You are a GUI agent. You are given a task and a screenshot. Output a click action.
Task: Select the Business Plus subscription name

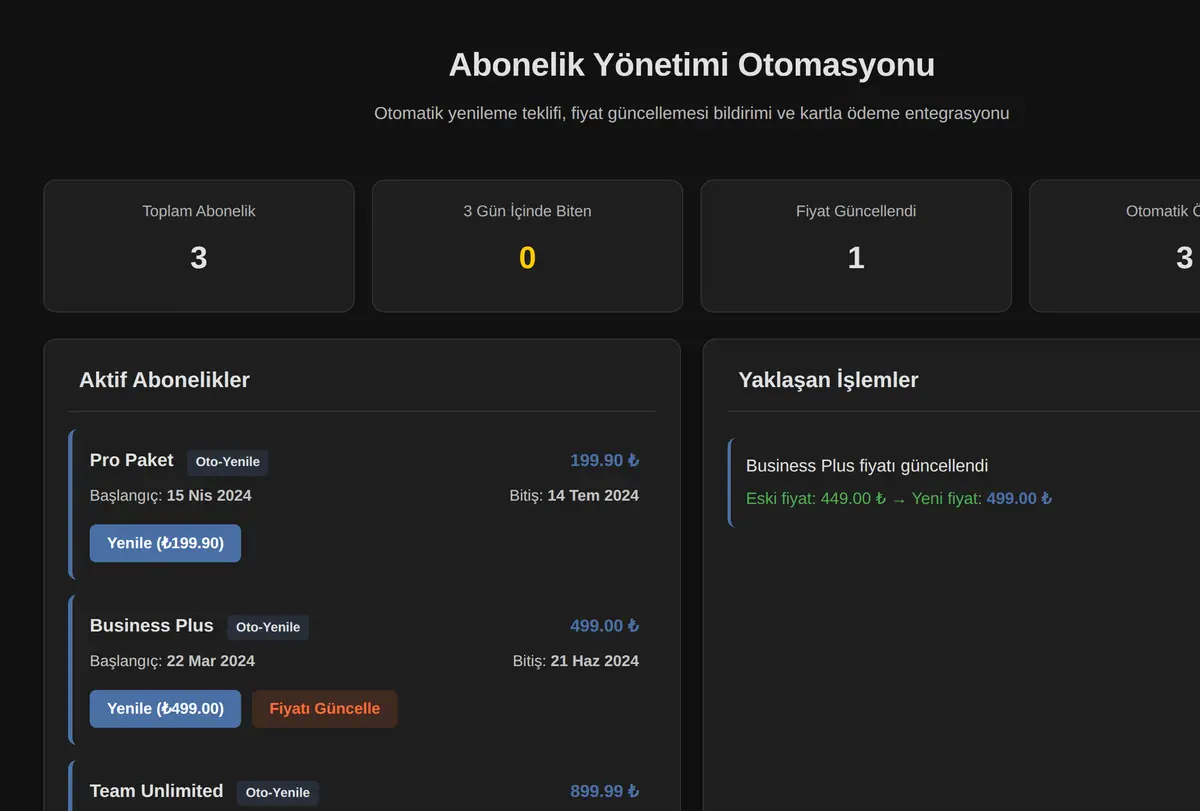(x=152, y=625)
